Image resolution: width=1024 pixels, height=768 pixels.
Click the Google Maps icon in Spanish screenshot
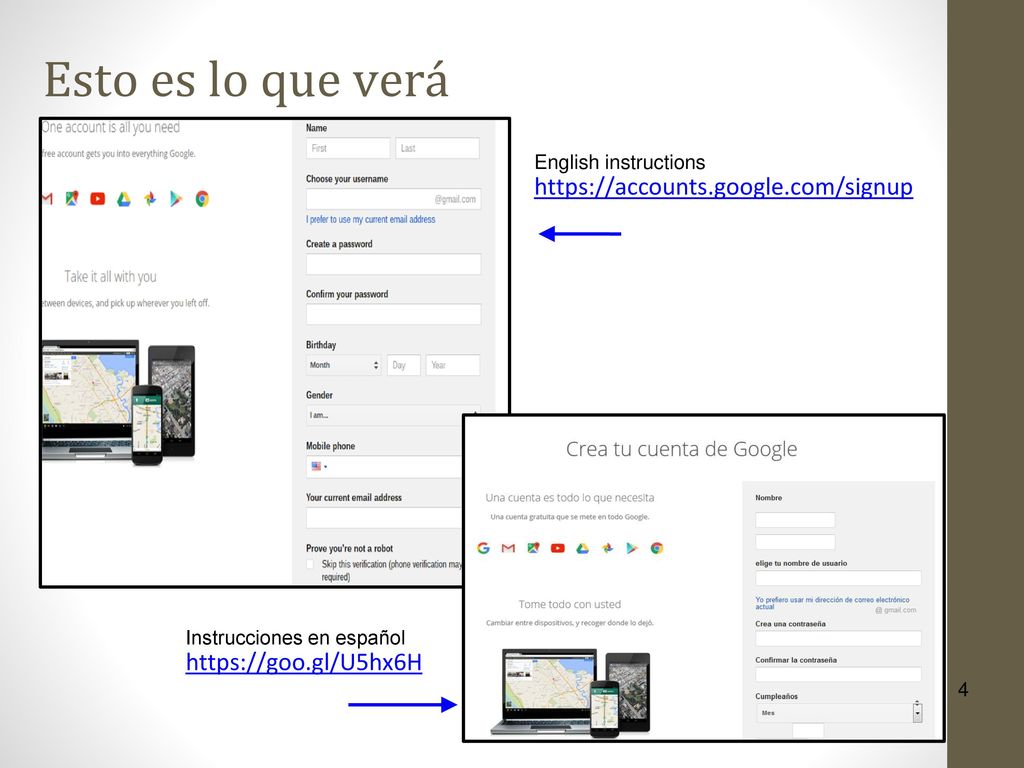tap(533, 548)
